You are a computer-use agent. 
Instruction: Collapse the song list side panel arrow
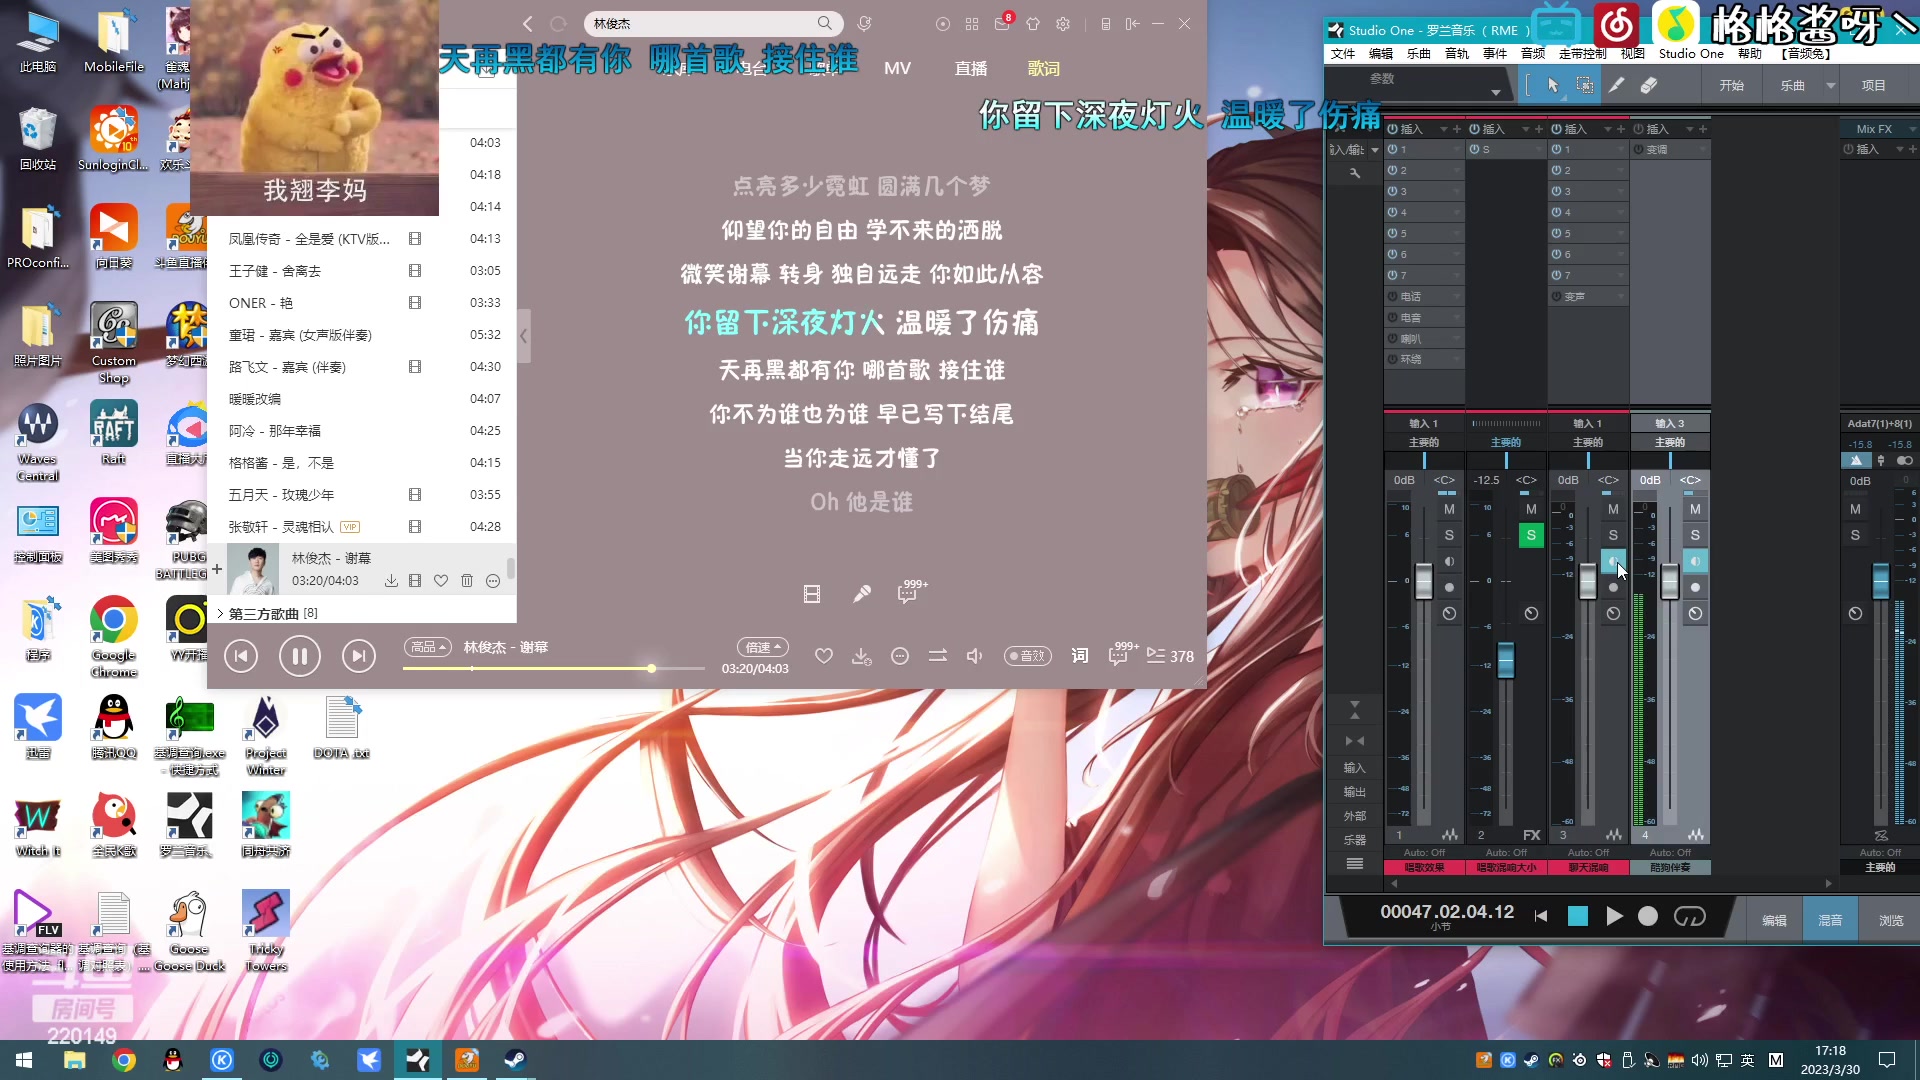tap(523, 336)
